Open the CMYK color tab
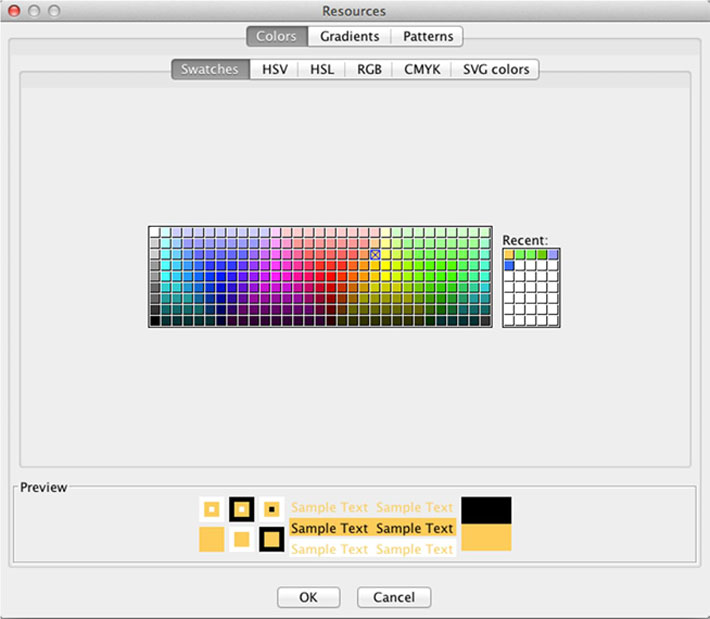The height and width of the screenshot is (619, 710). pos(422,69)
